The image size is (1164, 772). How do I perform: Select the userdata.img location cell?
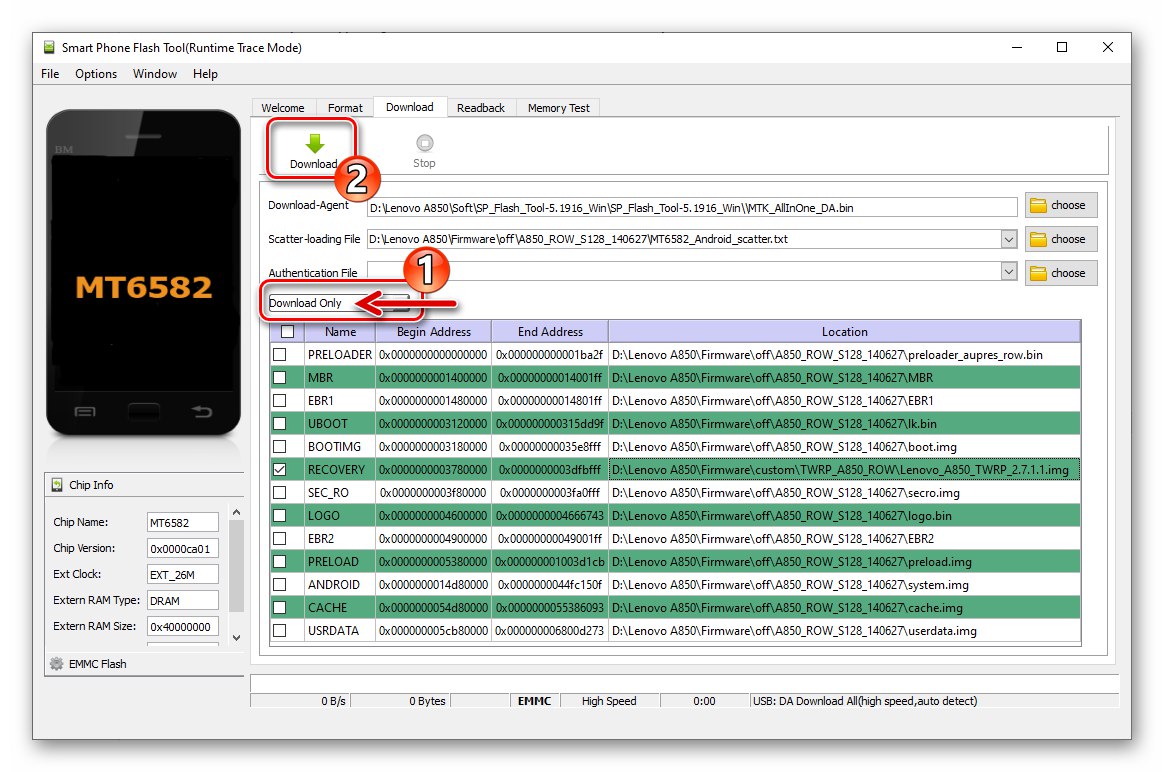(x=845, y=631)
